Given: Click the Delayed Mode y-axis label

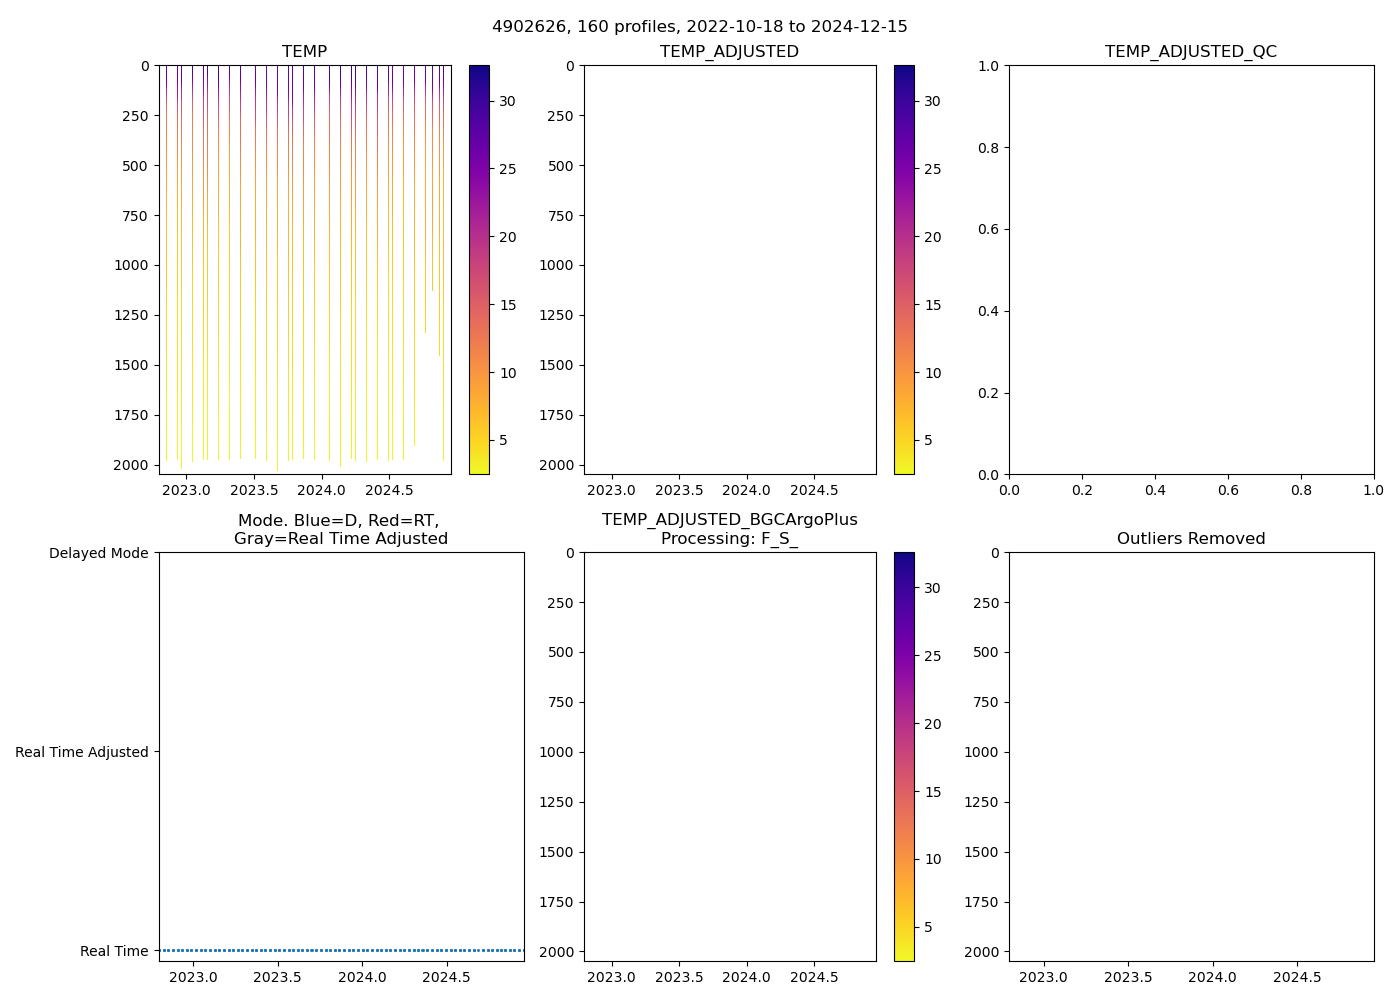Looking at the screenshot, I should 98,554.
